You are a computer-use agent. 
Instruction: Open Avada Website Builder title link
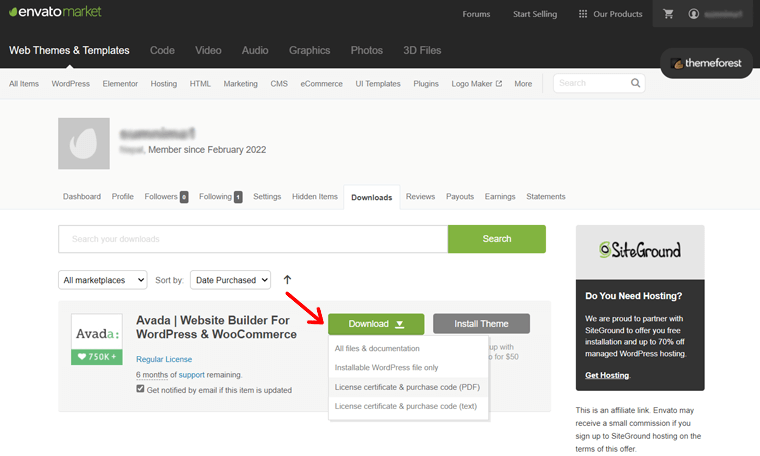216,327
